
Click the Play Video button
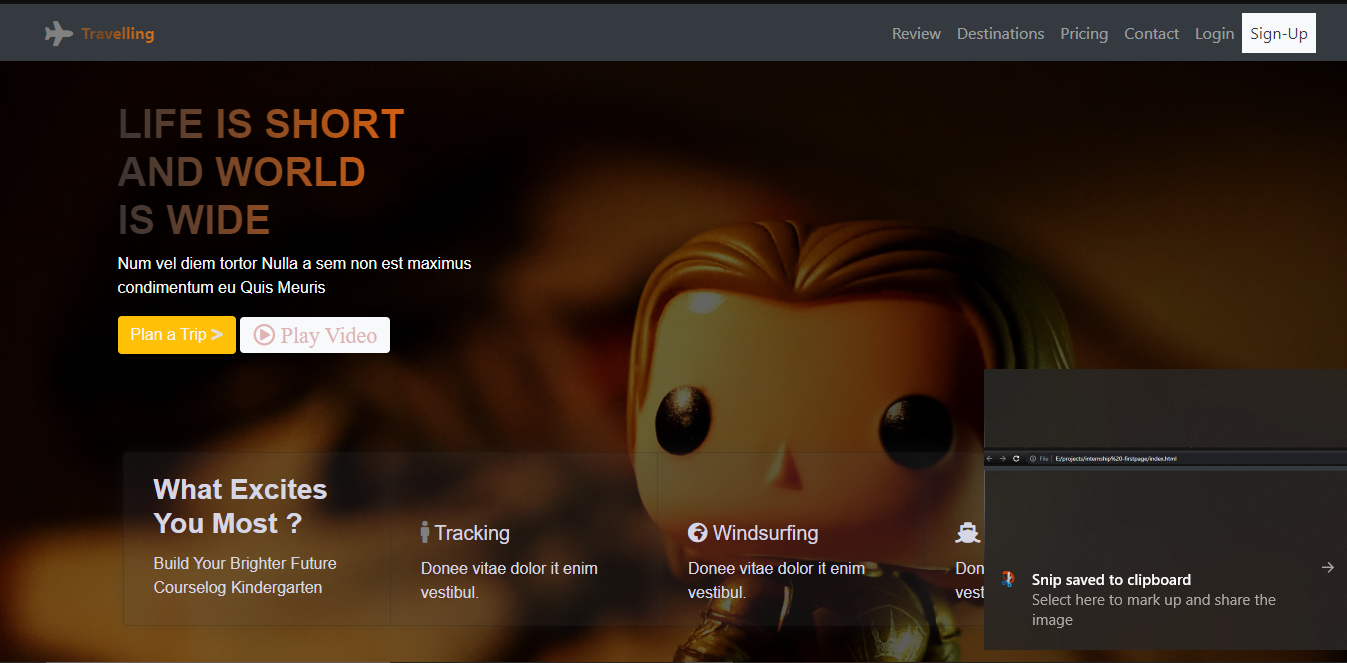tap(314, 334)
